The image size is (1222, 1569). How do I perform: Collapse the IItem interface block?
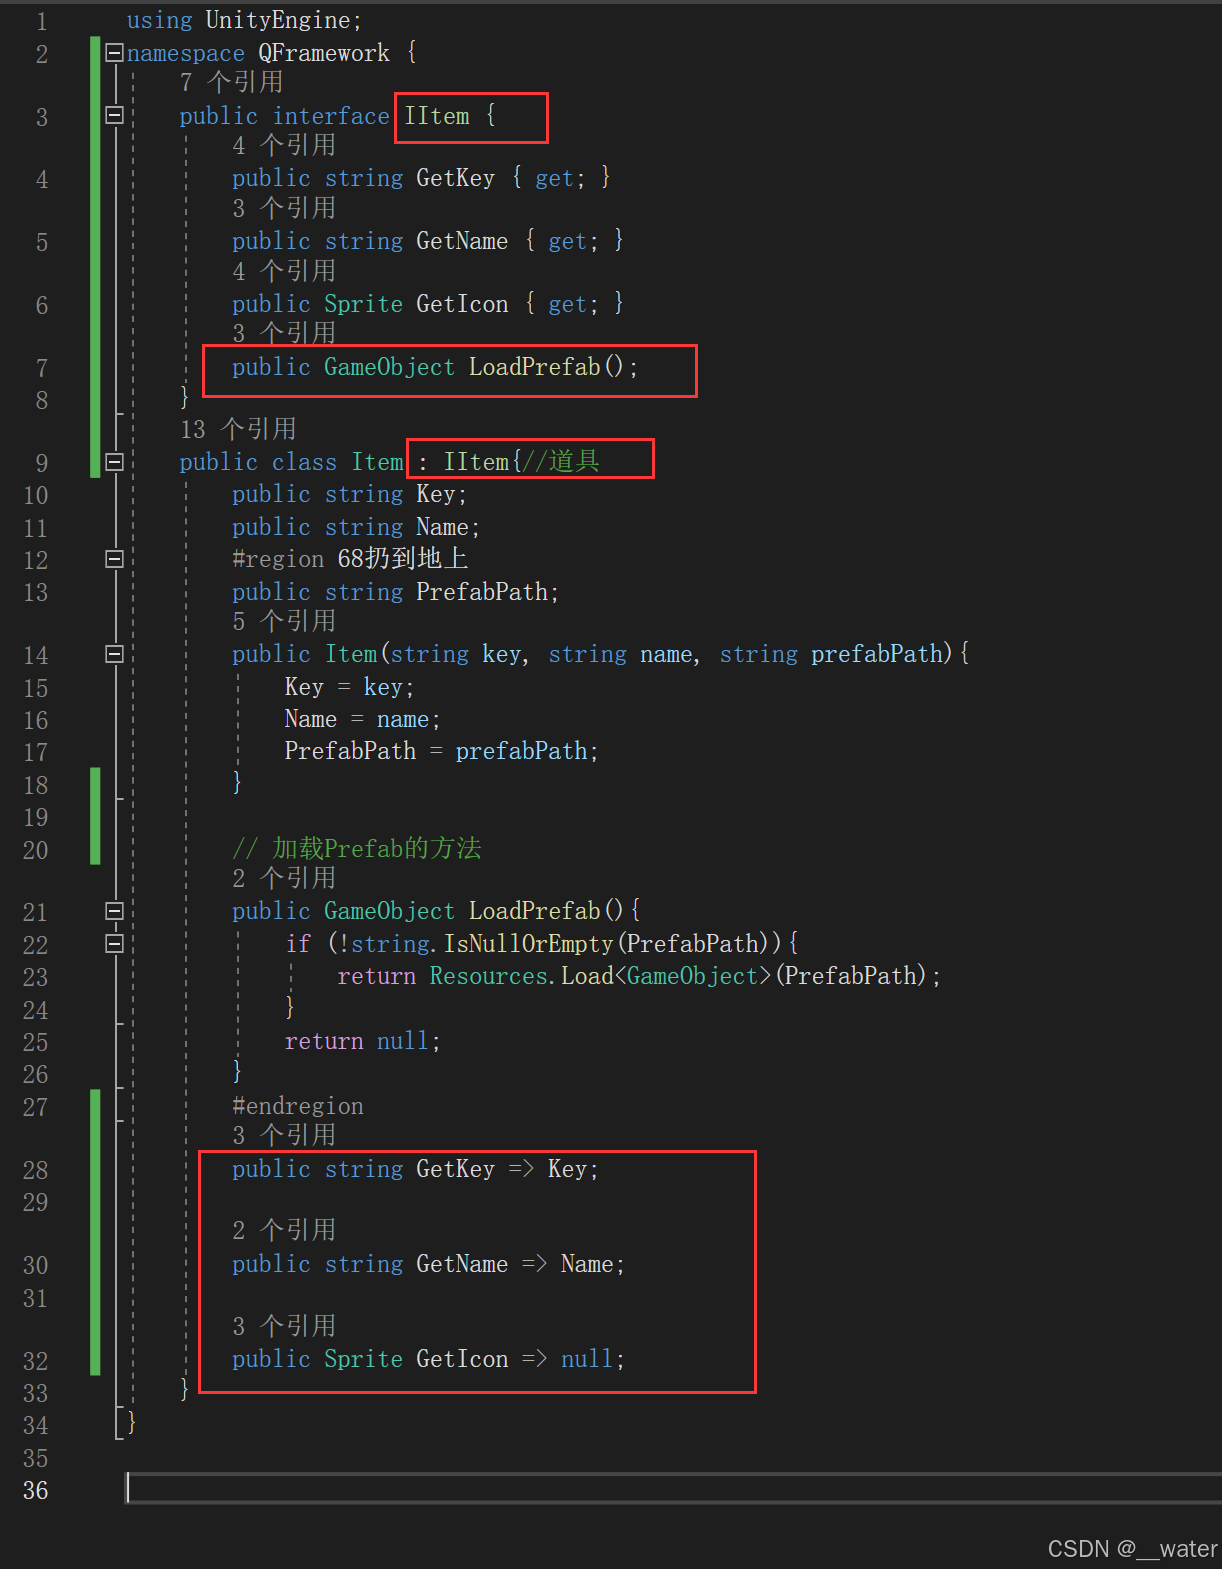click(115, 116)
